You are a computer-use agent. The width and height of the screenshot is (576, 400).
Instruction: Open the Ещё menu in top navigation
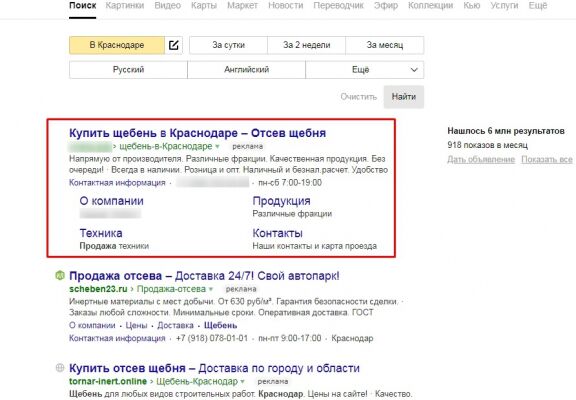click(x=538, y=6)
